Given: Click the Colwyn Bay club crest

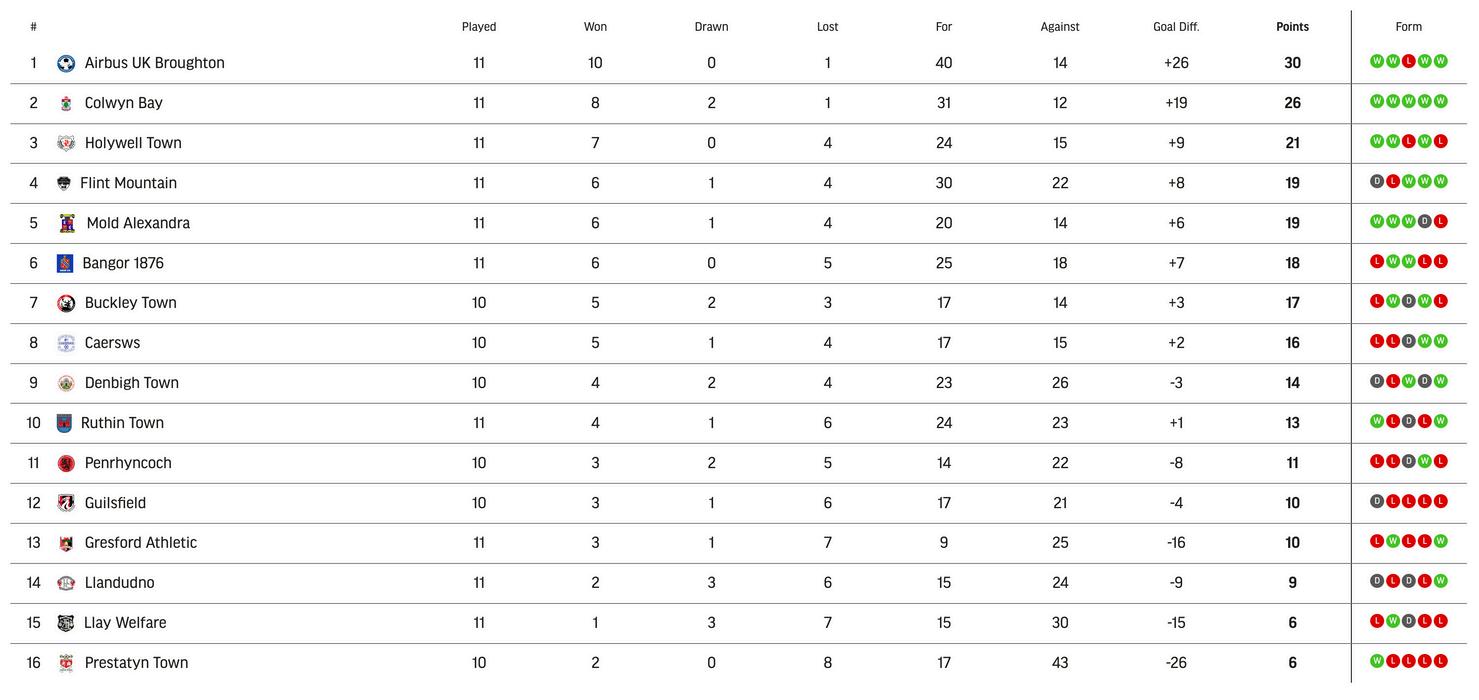Looking at the screenshot, I should (66, 103).
